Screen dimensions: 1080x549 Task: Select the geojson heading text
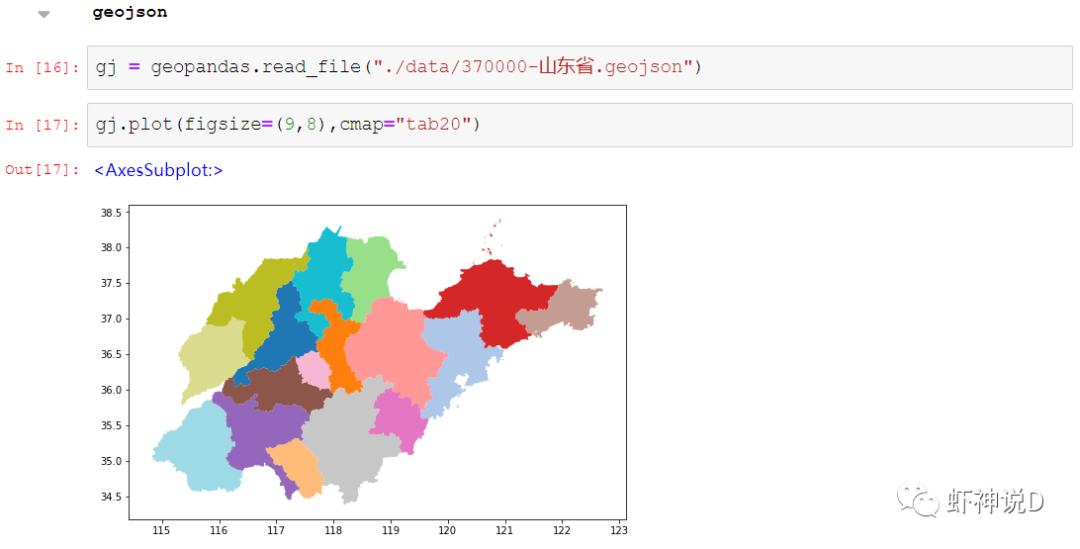129,12
